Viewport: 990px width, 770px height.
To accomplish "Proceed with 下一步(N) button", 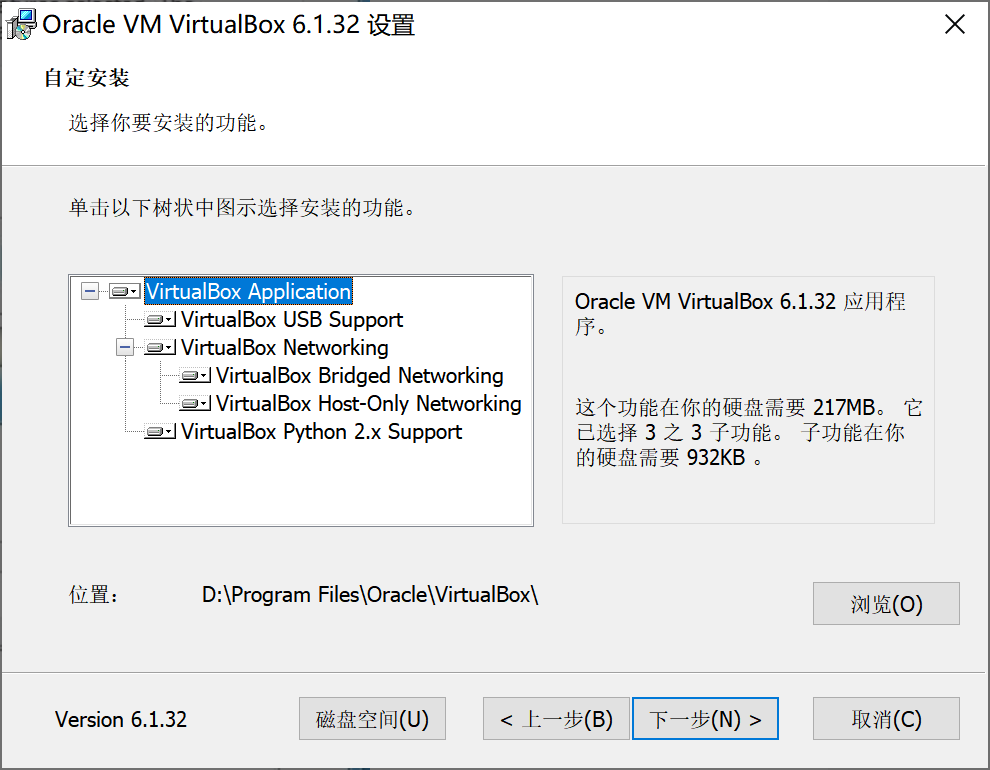I will click(705, 718).
